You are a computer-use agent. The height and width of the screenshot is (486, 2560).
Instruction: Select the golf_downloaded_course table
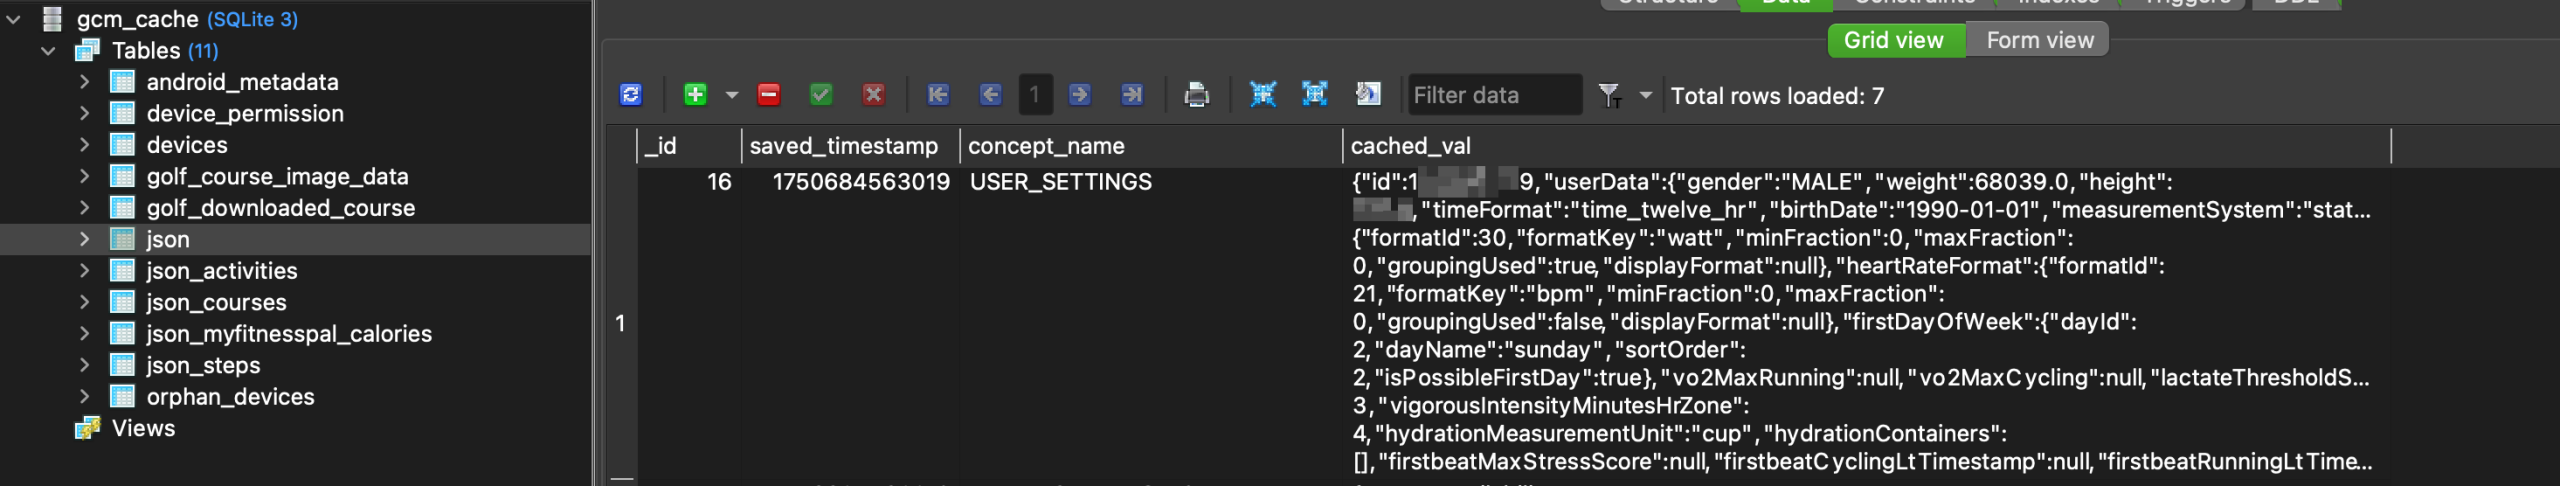click(x=280, y=208)
